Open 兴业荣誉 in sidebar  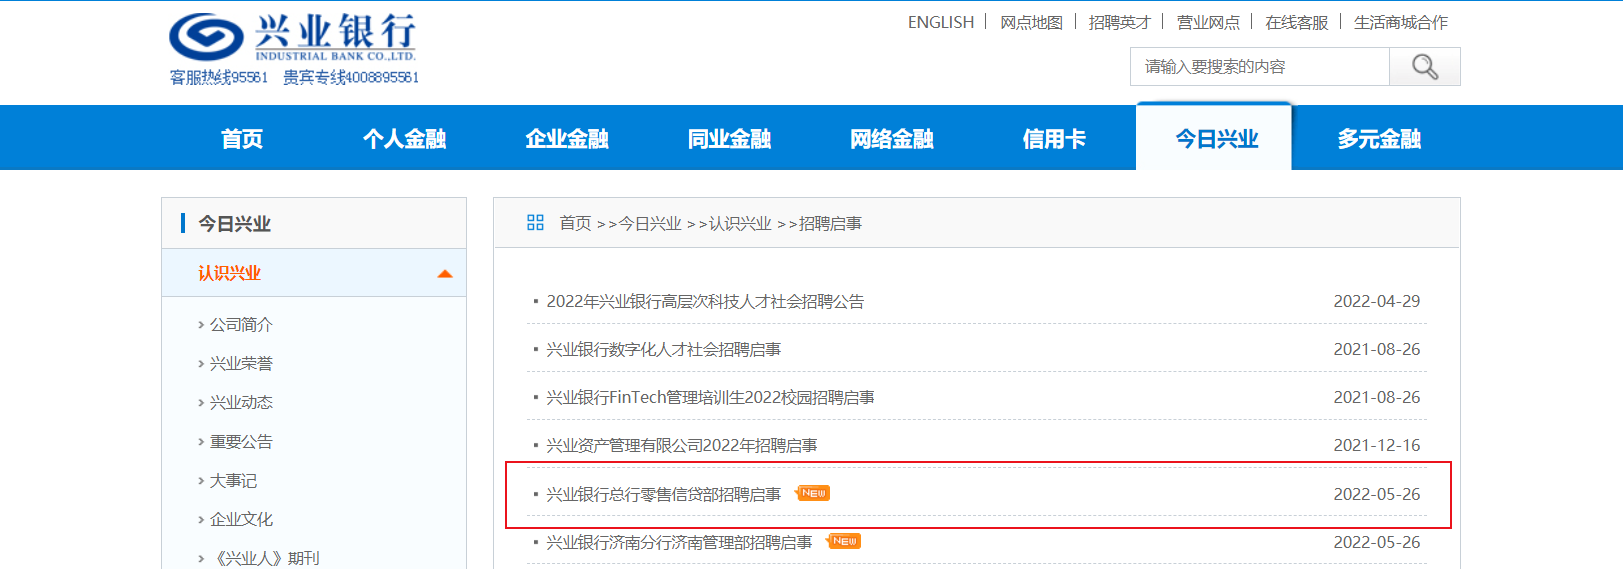click(241, 363)
